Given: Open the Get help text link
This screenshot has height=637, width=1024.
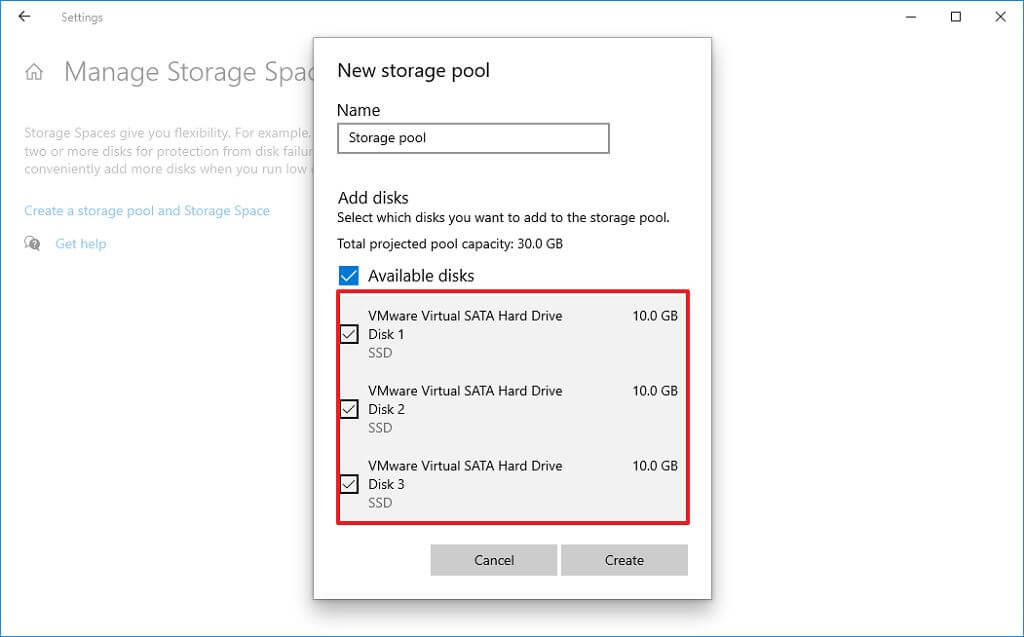Looking at the screenshot, I should (80, 244).
